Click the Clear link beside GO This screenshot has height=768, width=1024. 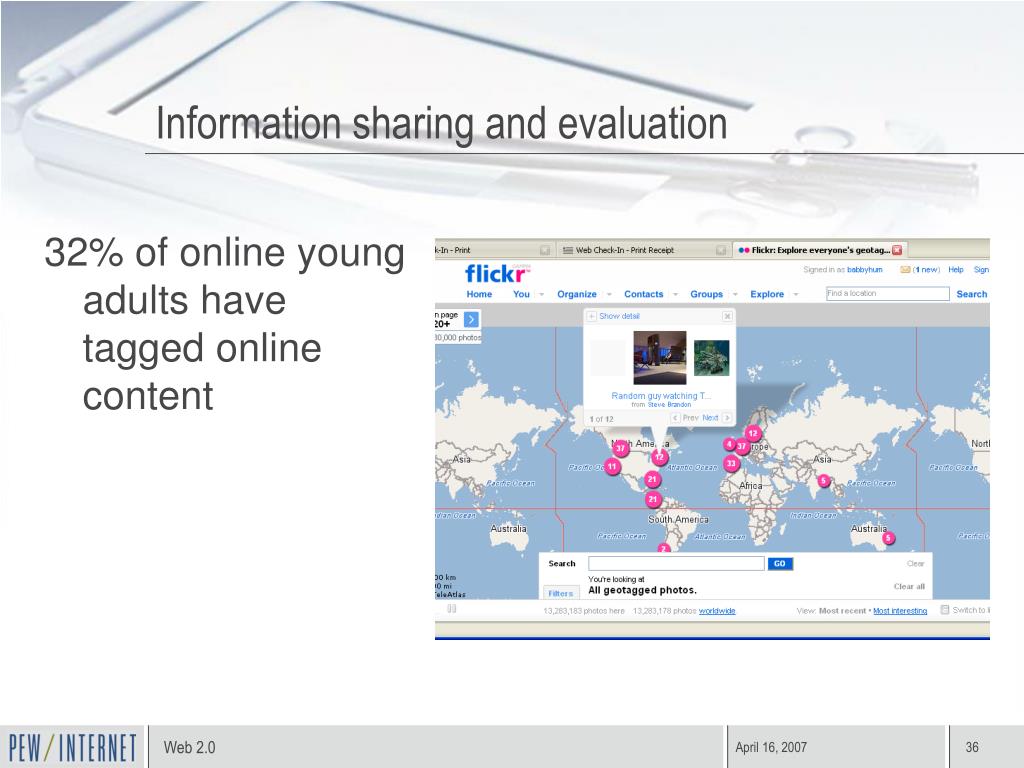coord(916,564)
